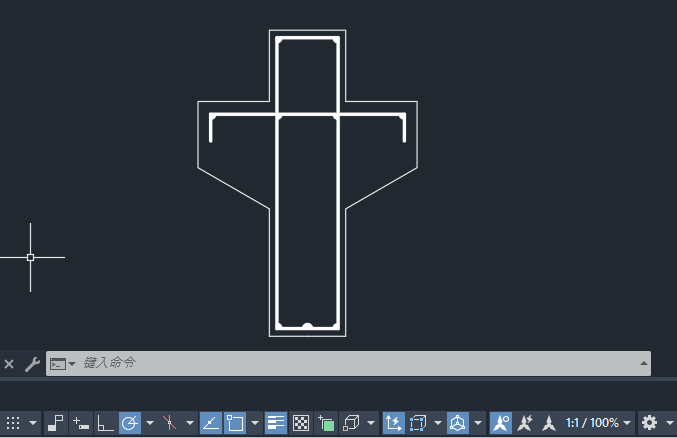Toggle the snap mode grid dots icon
The image size is (677, 438).
click(x=13, y=423)
